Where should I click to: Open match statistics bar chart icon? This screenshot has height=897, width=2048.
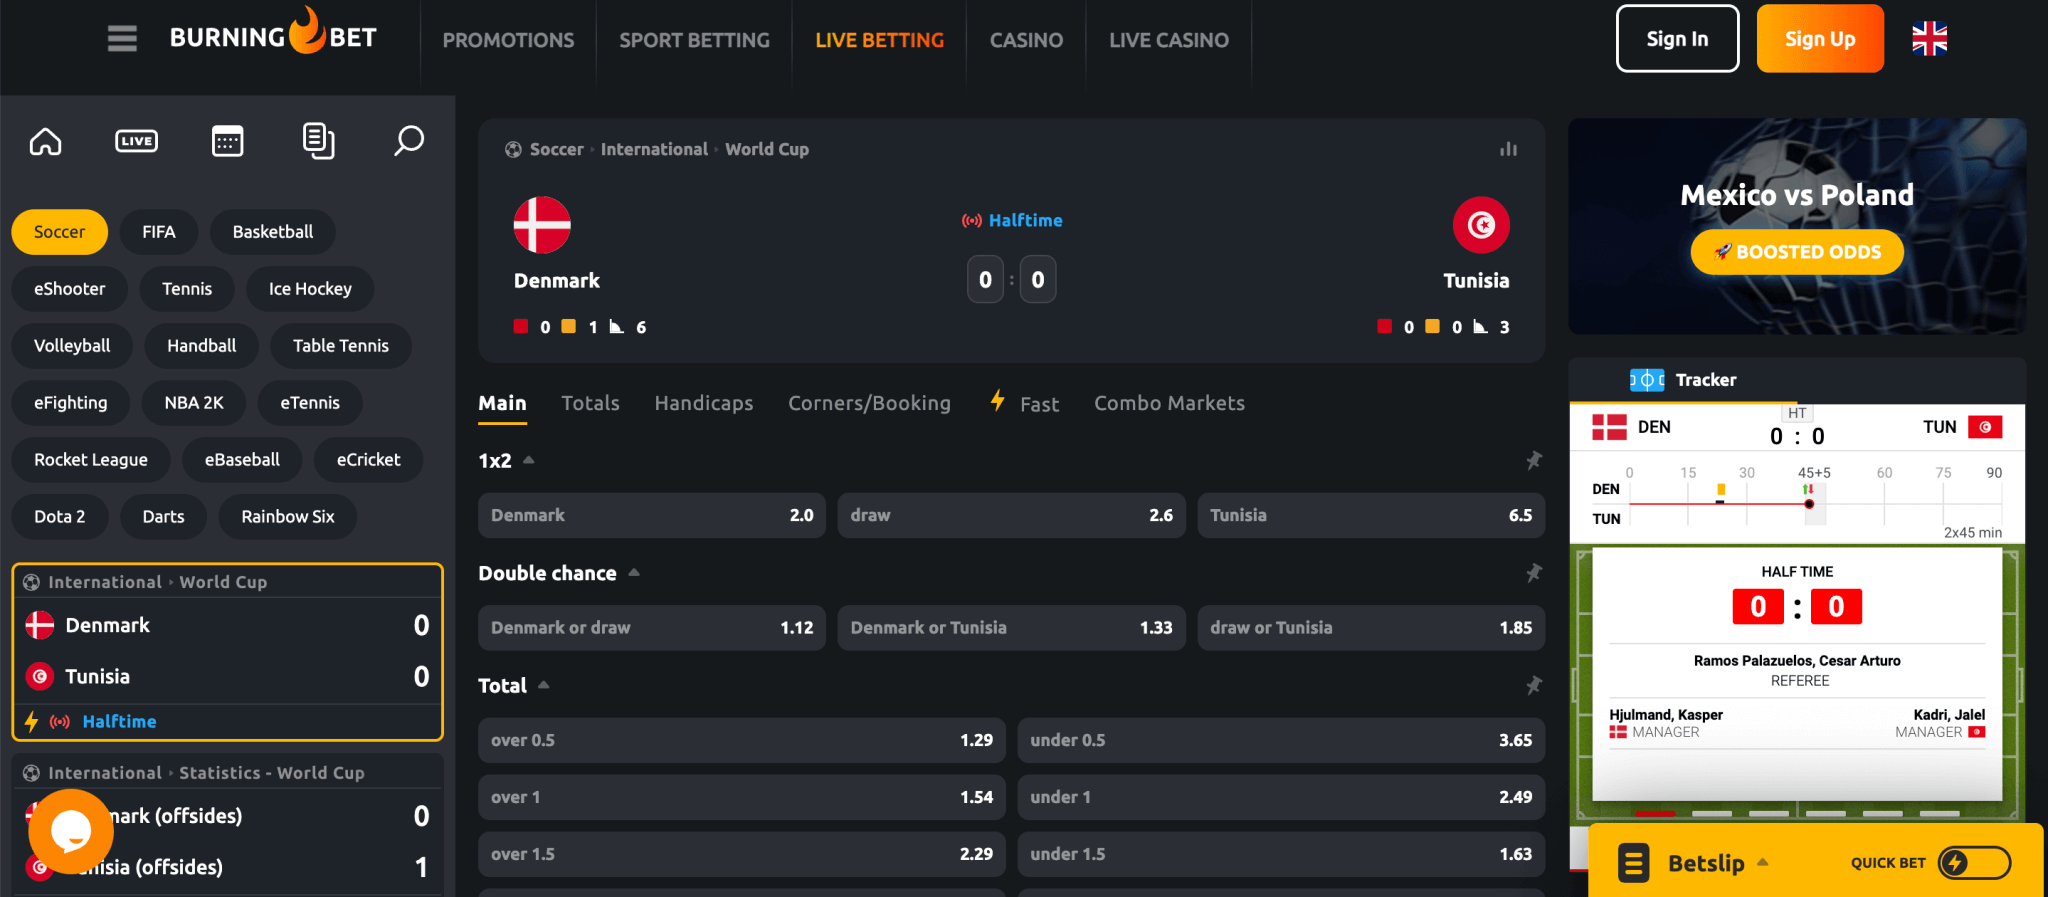click(x=1508, y=149)
